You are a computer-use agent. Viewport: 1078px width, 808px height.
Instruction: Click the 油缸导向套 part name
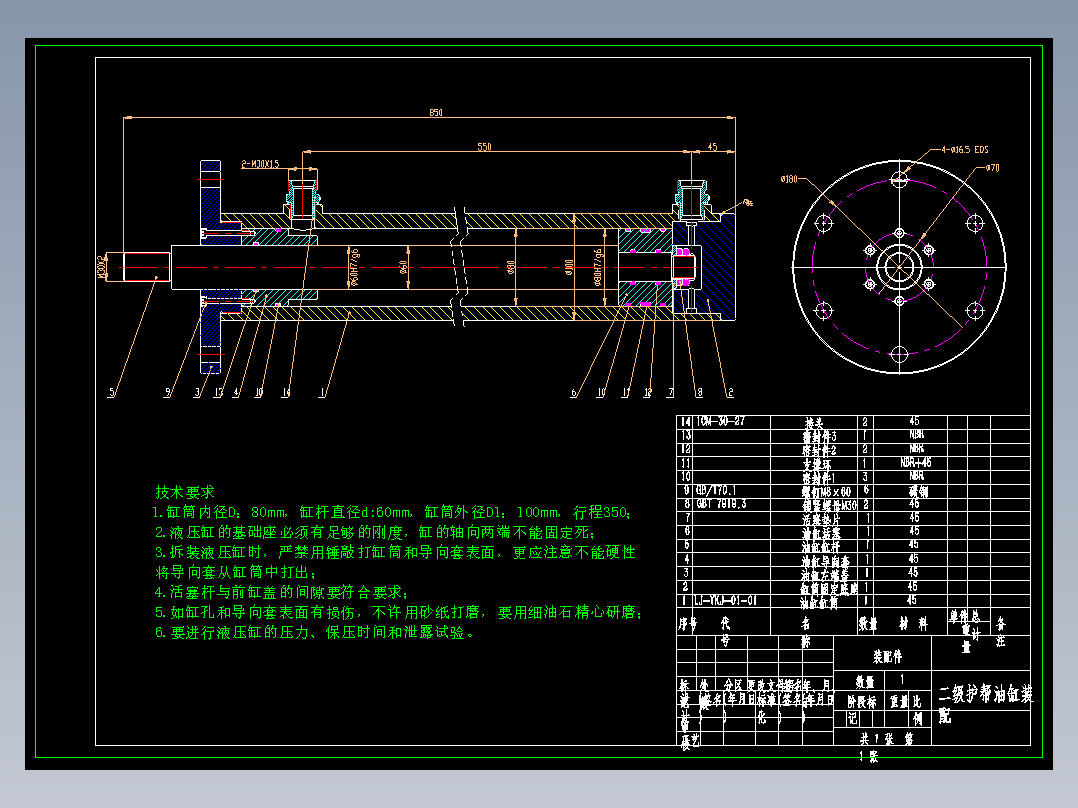coord(825,561)
